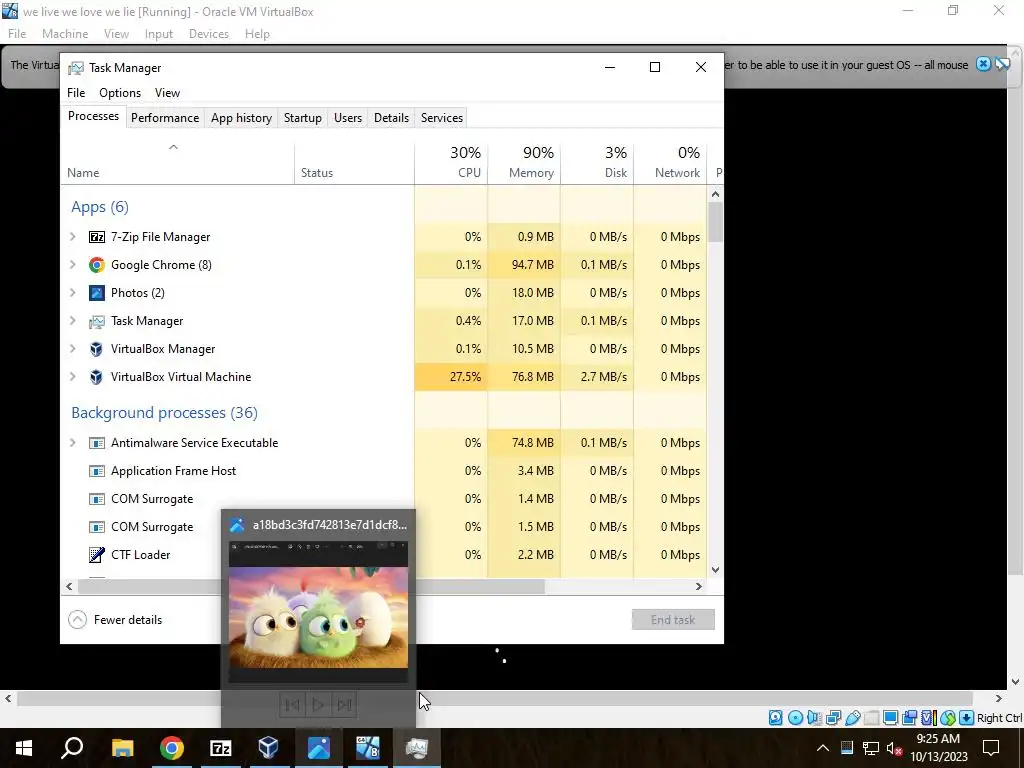The height and width of the screenshot is (768, 1024).
Task: Open the notification center icon
Action: point(991,748)
